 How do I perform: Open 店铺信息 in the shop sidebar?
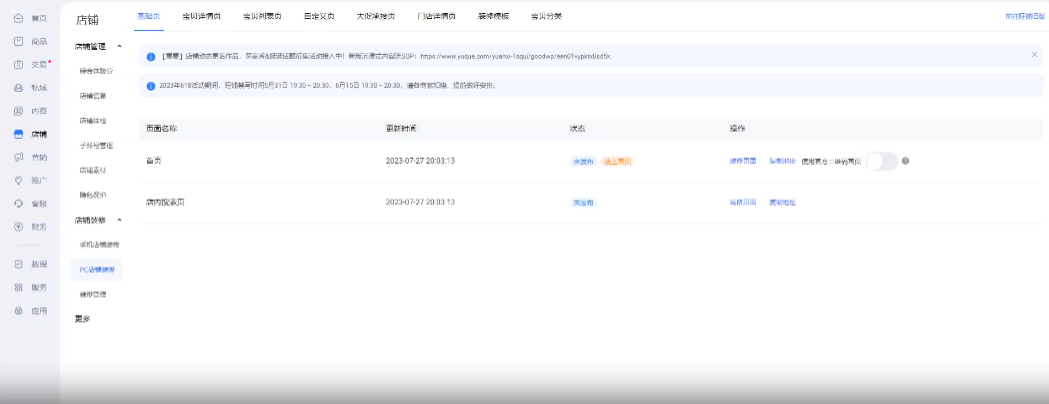click(x=92, y=96)
